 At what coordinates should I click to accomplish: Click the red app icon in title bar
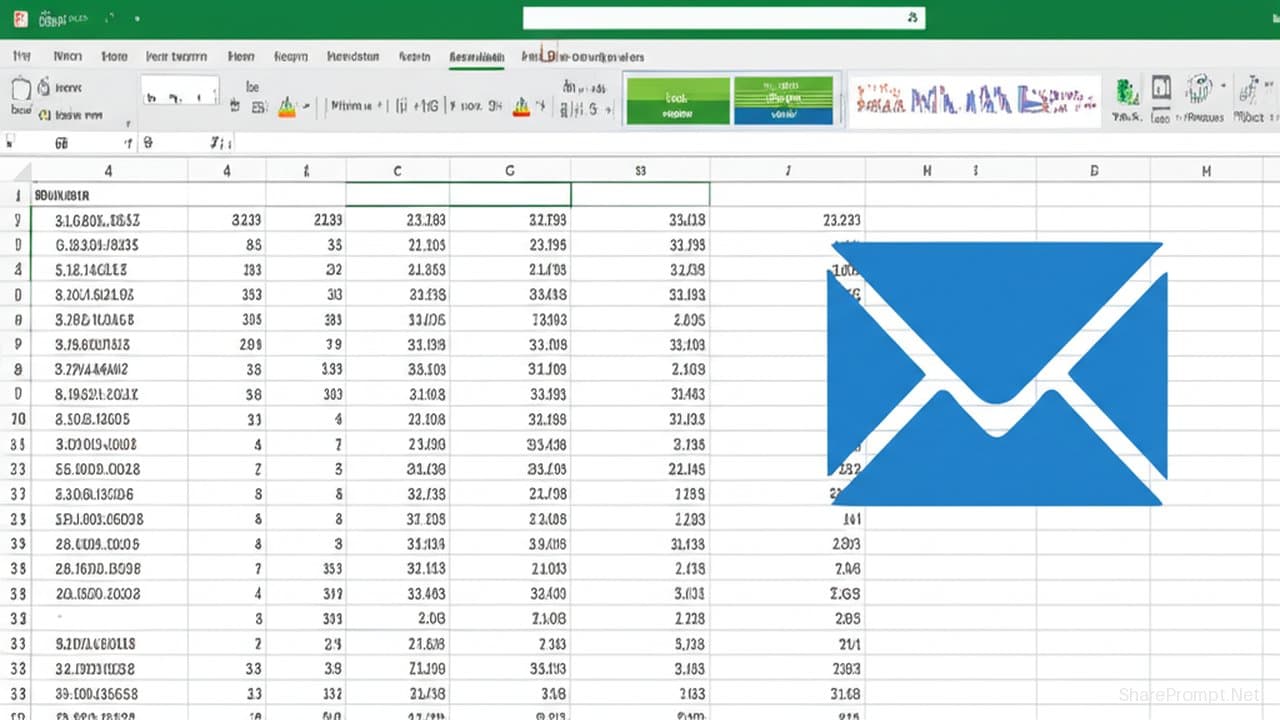pos(20,18)
